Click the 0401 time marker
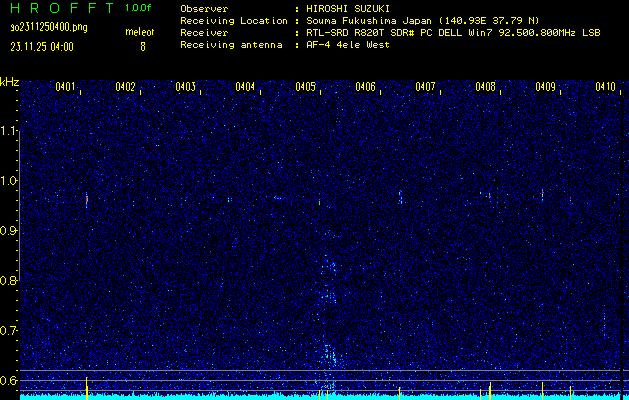 tap(67, 87)
